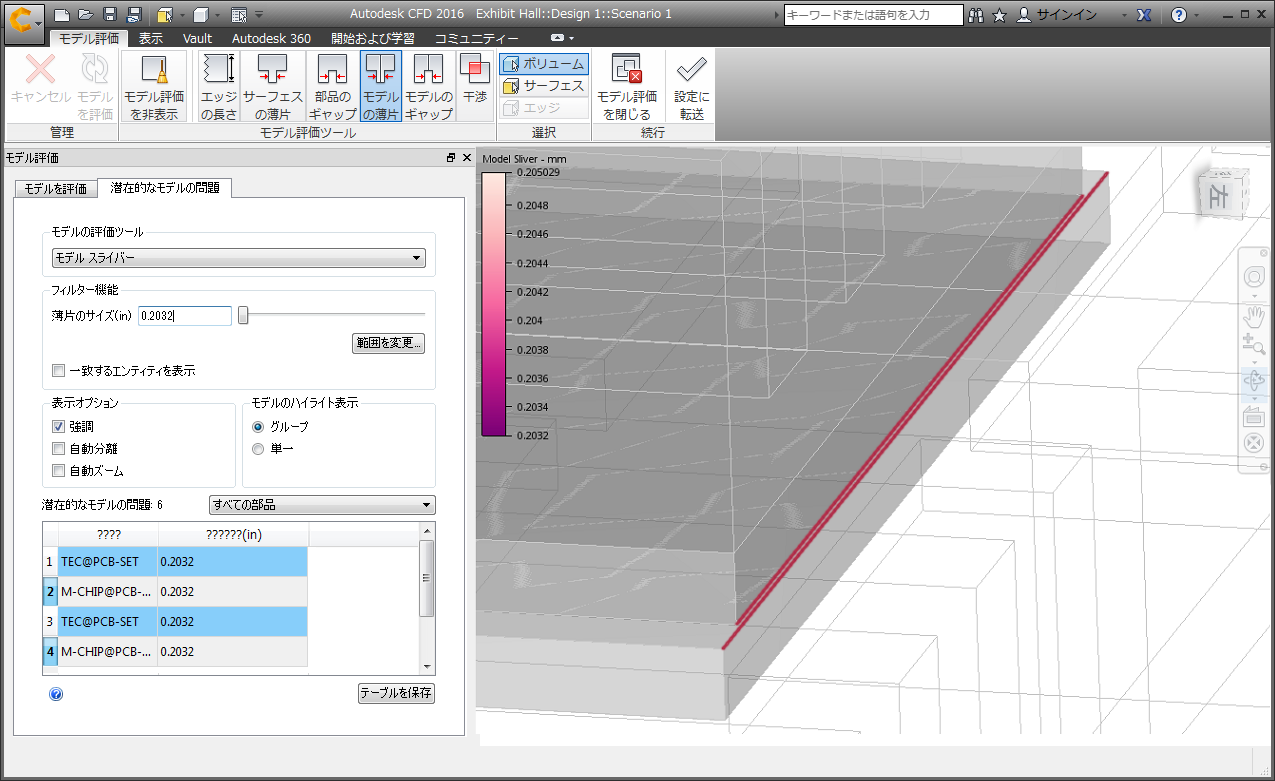Click the 薄片のサイズ(in) input field
This screenshot has width=1275, height=781.
point(185,316)
